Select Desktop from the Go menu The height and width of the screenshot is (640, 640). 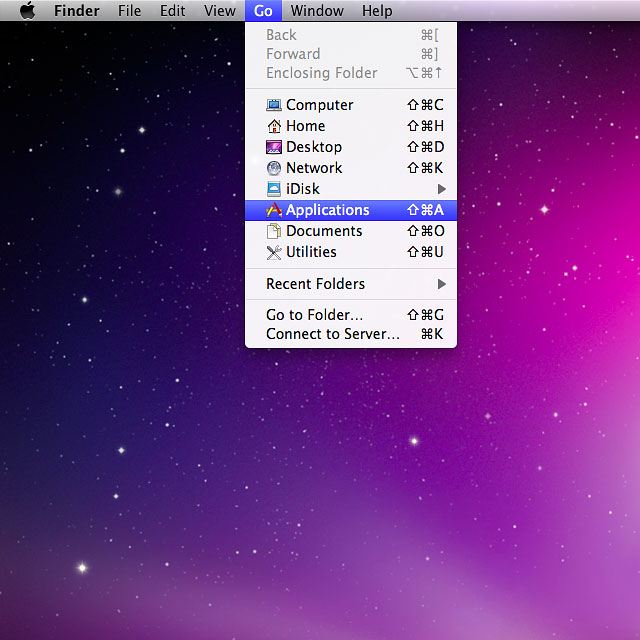[x=351, y=147]
